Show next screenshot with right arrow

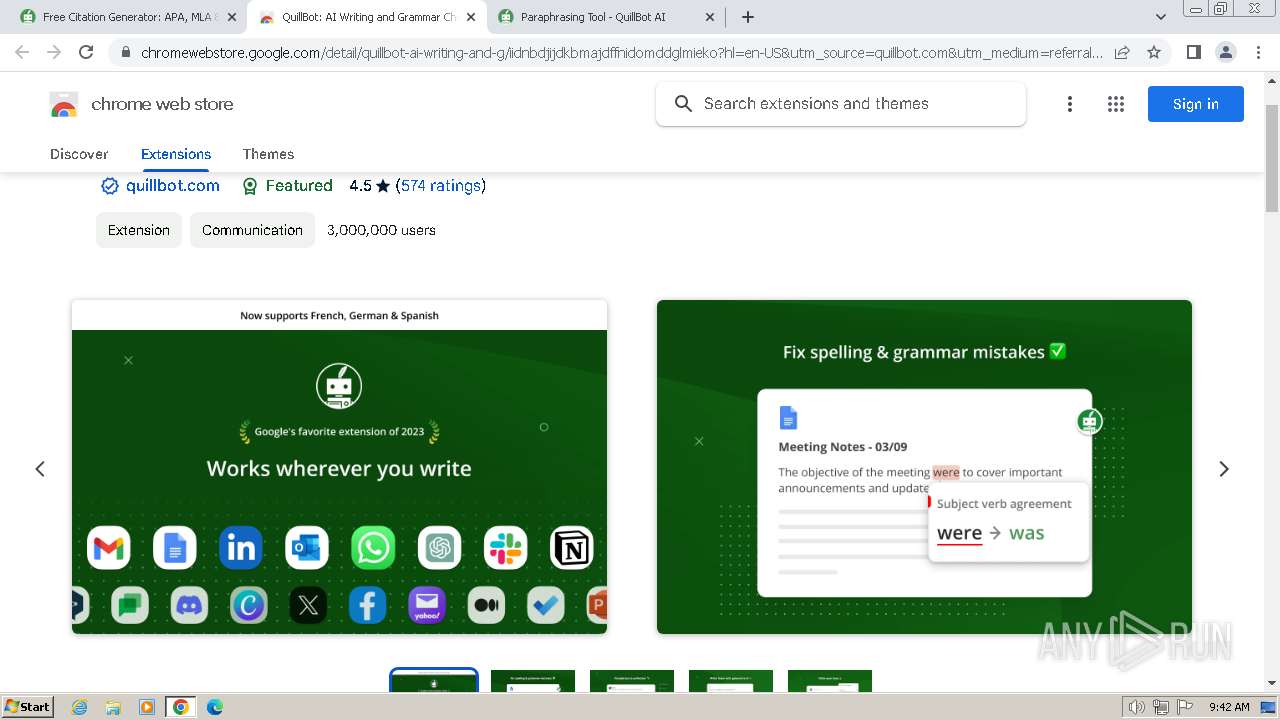click(x=1224, y=469)
